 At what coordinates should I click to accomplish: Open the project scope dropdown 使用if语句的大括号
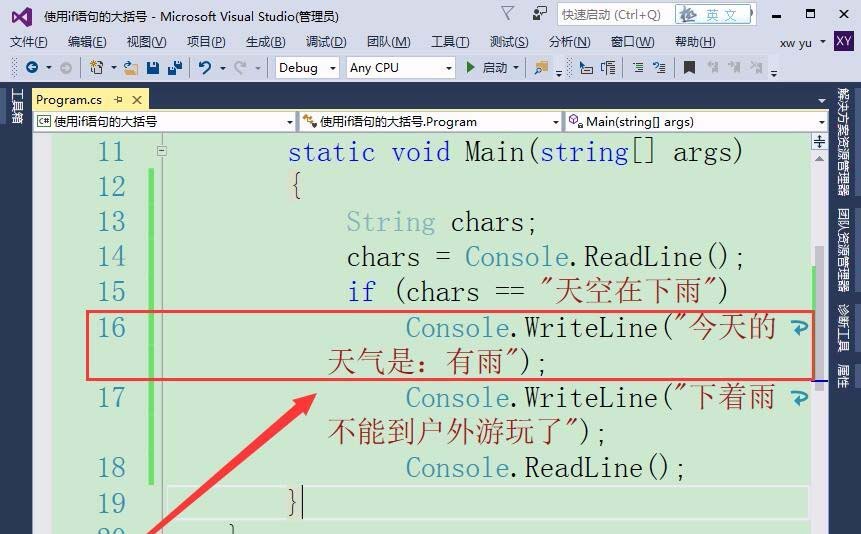(165, 121)
